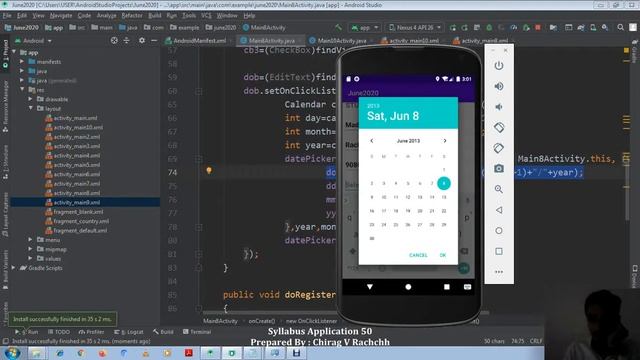Screen dimensions: 640x360
Task: Expand the drawable folder
Action: pyautogui.click(x=31, y=99)
